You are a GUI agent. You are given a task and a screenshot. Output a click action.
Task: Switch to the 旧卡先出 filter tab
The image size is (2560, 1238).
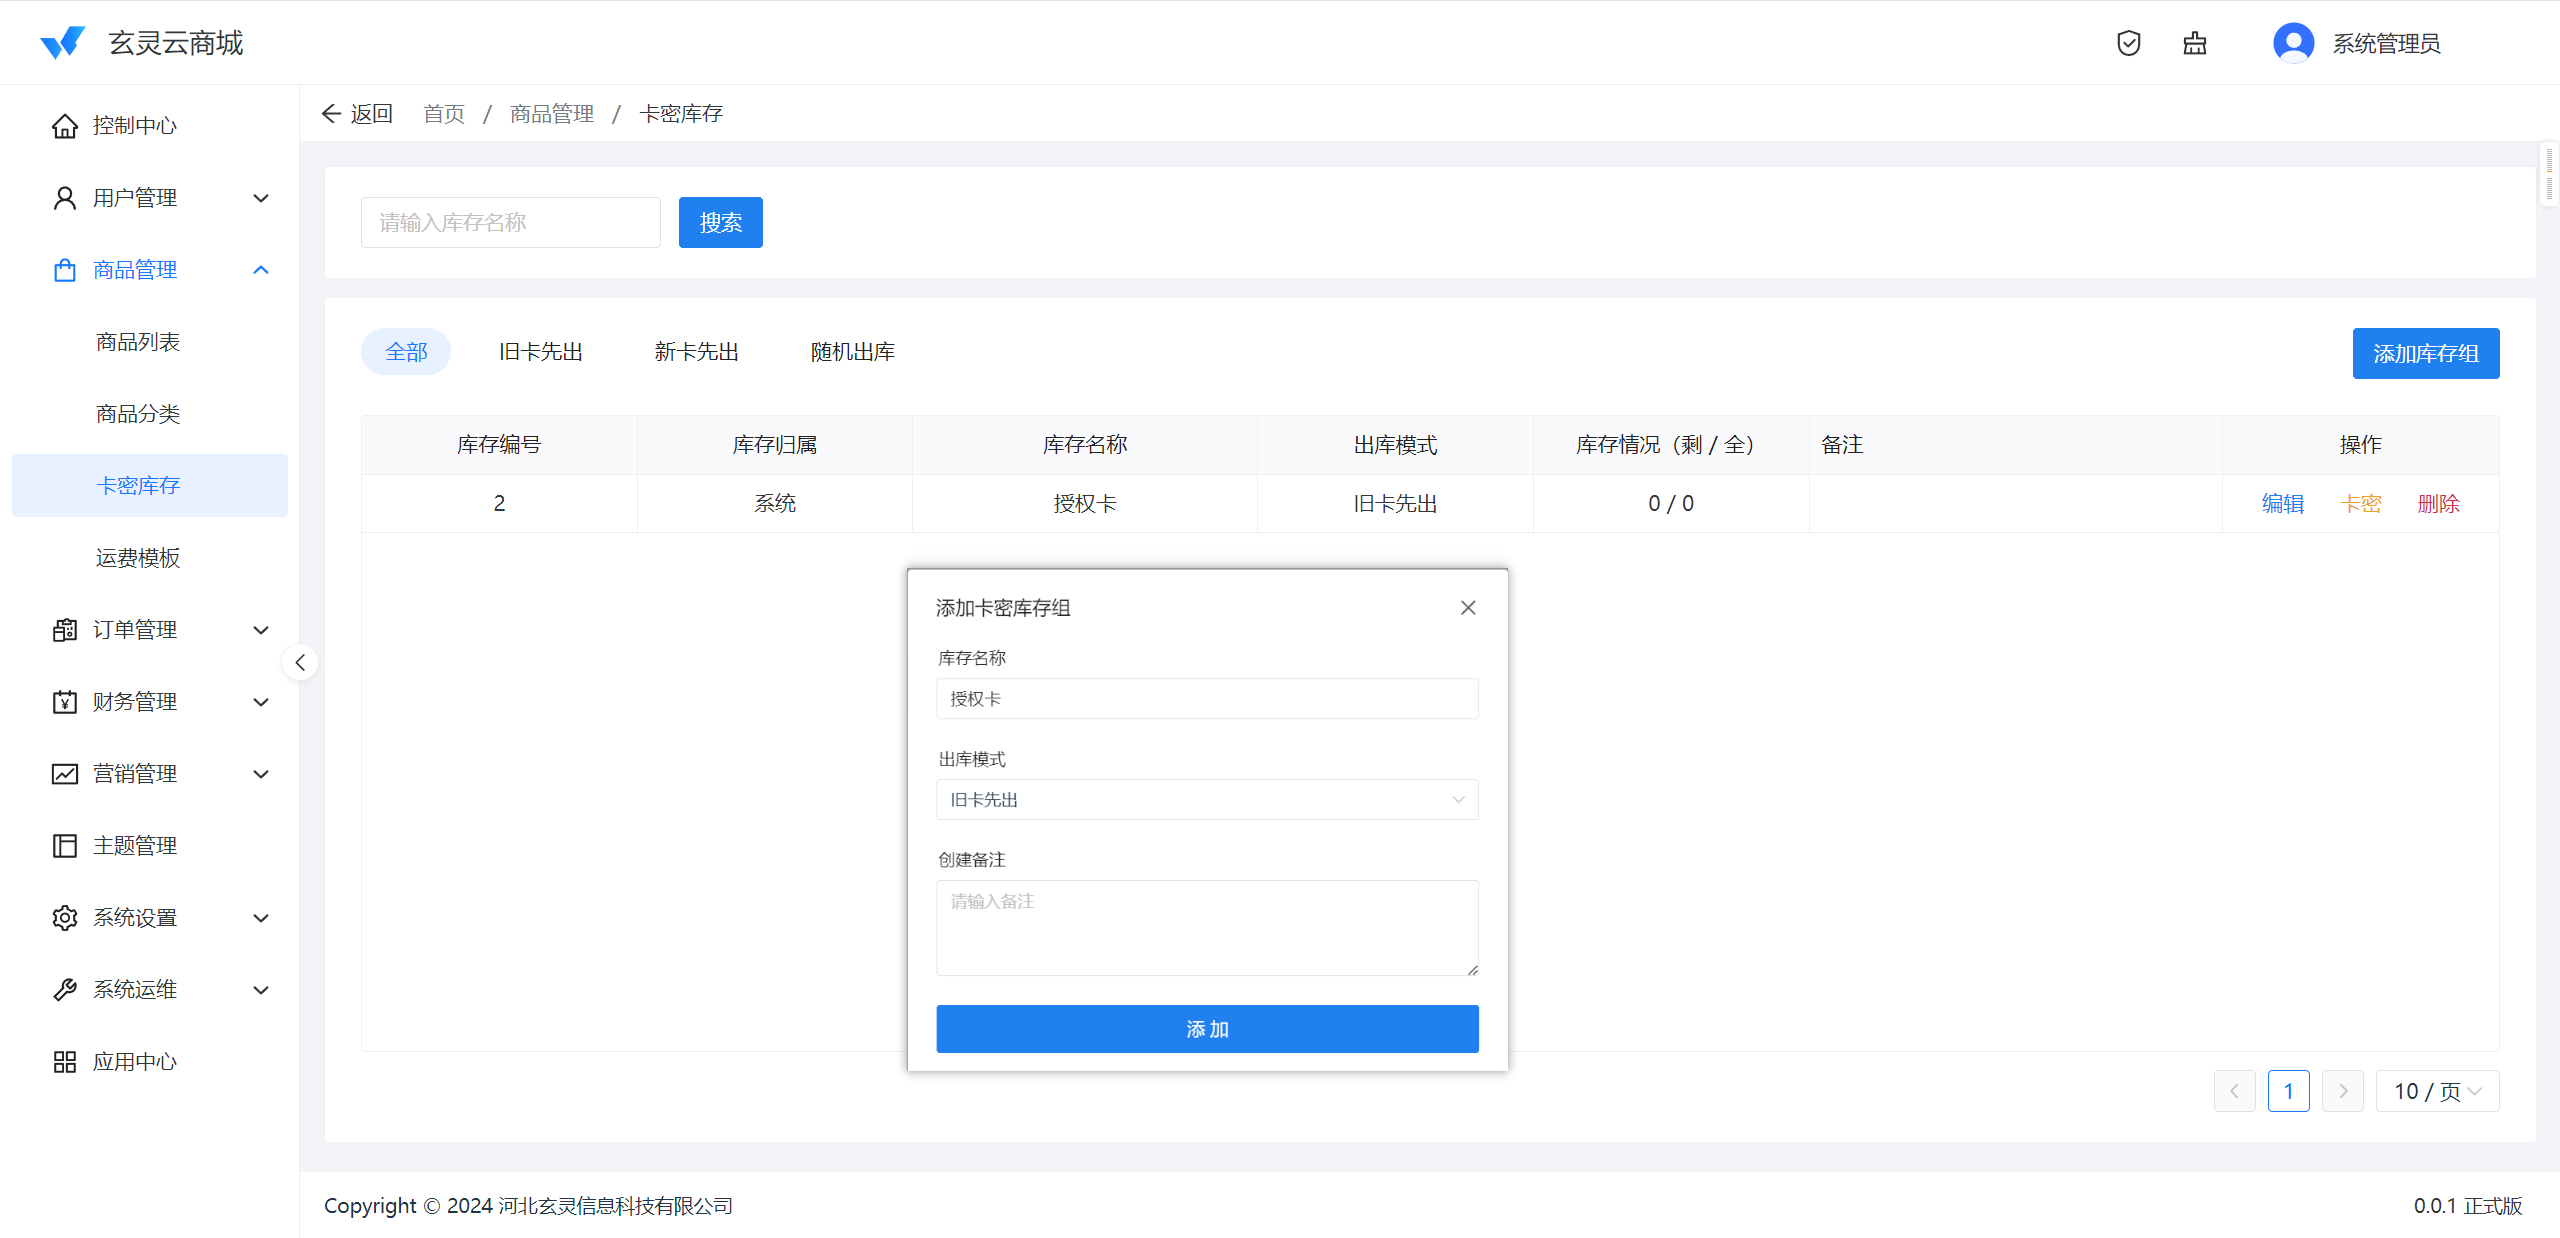click(x=540, y=352)
